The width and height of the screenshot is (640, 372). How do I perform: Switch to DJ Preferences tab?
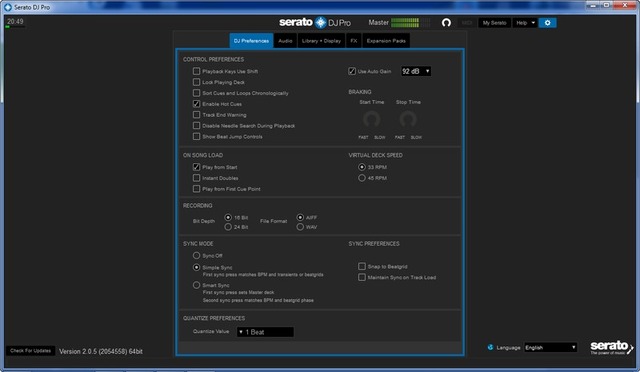coord(251,41)
